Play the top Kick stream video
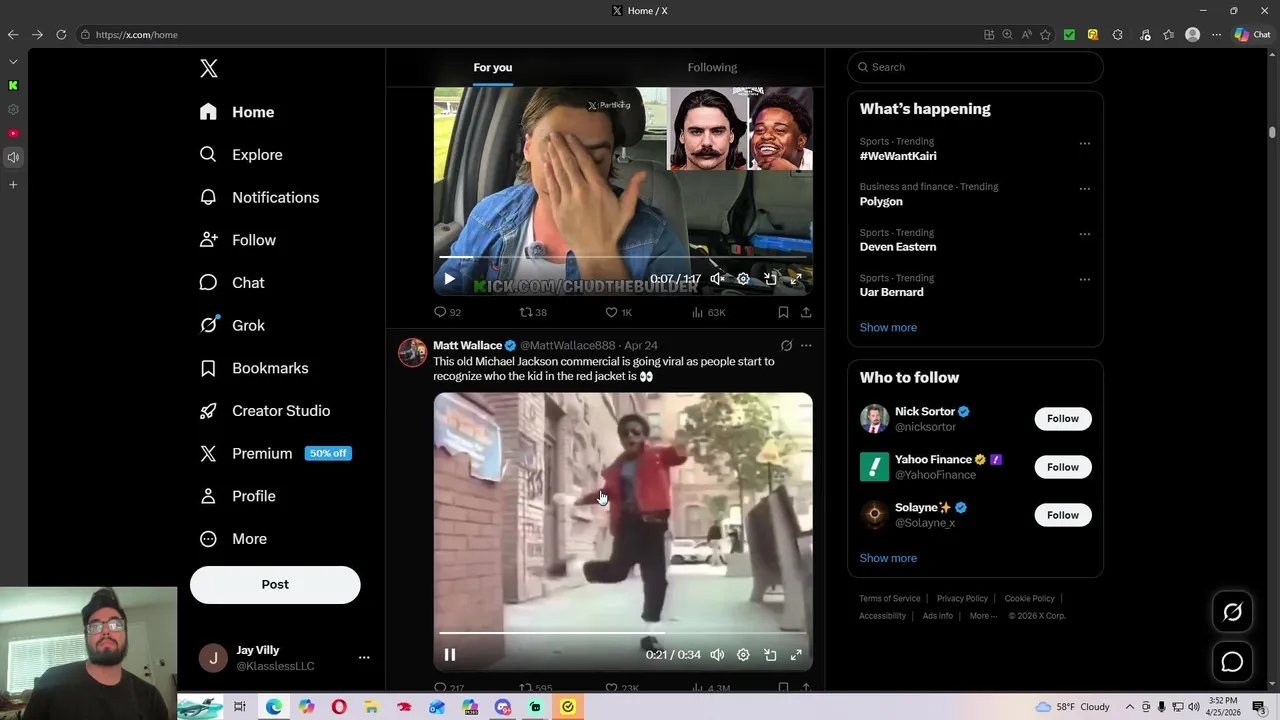 coord(449,279)
